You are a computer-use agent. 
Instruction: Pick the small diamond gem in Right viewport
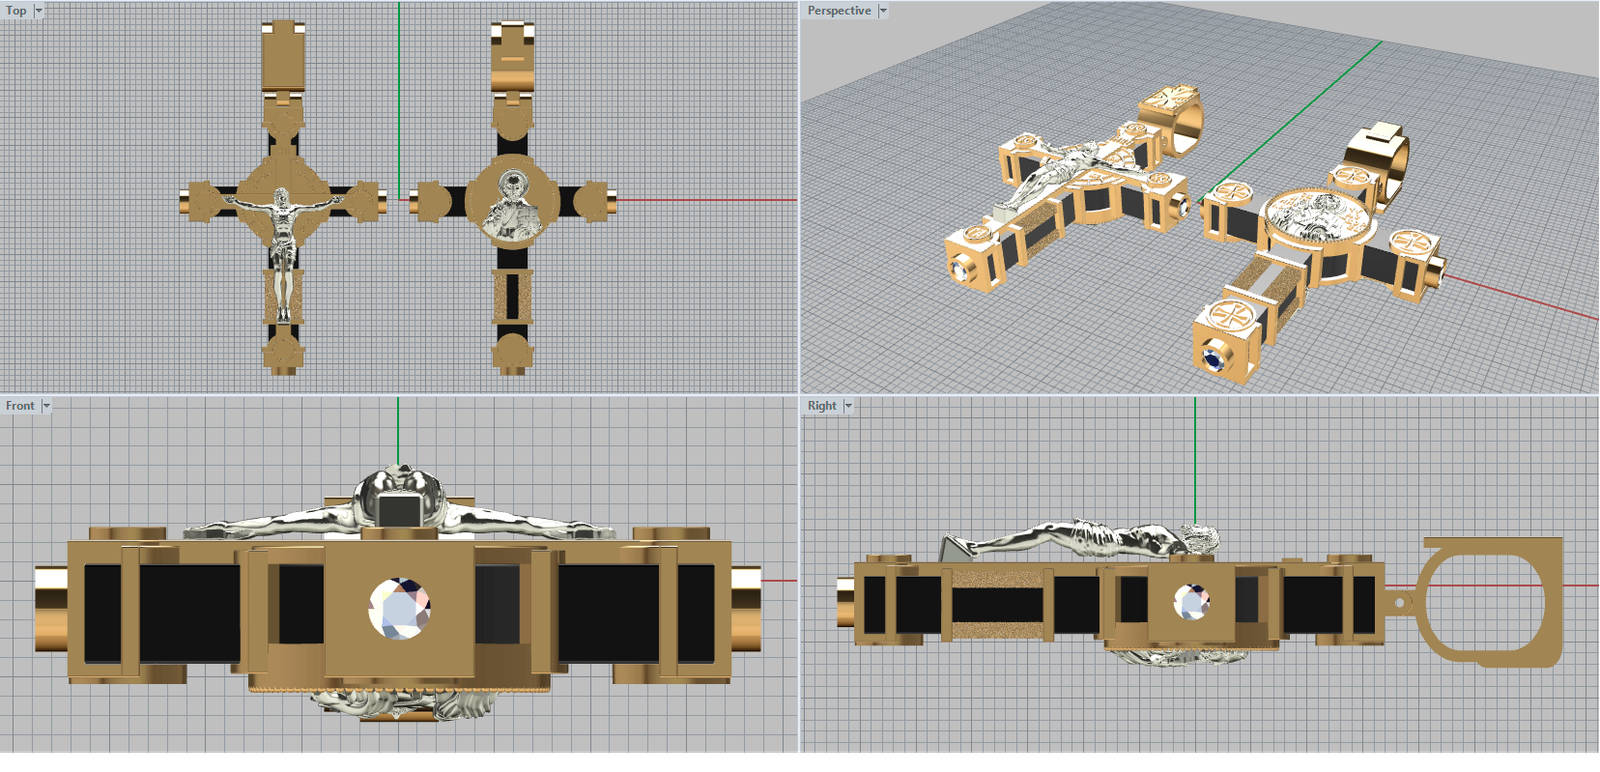coord(1191,602)
